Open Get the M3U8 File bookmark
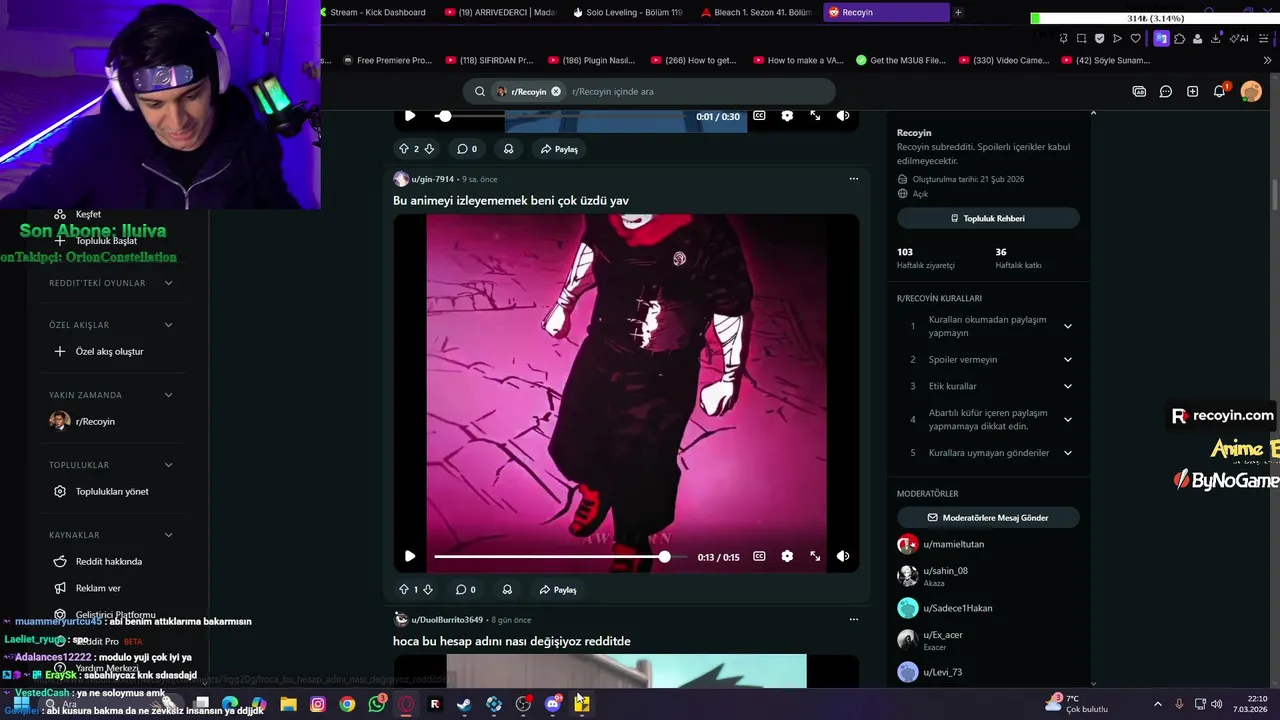The width and height of the screenshot is (1280, 720). [901, 60]
